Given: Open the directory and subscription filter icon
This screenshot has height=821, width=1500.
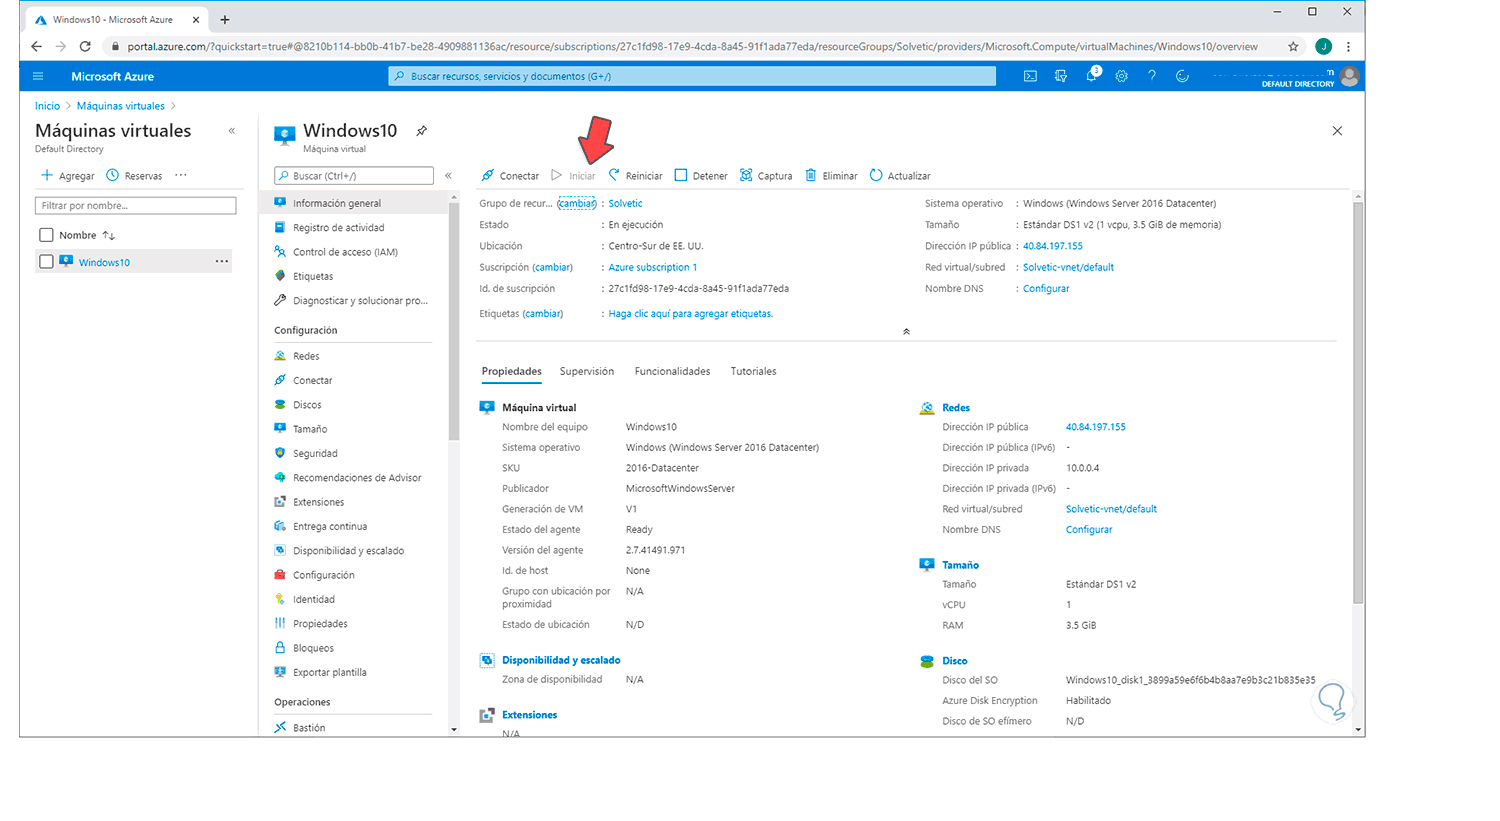Looking at the screenshot, I should coord(1061,76).
